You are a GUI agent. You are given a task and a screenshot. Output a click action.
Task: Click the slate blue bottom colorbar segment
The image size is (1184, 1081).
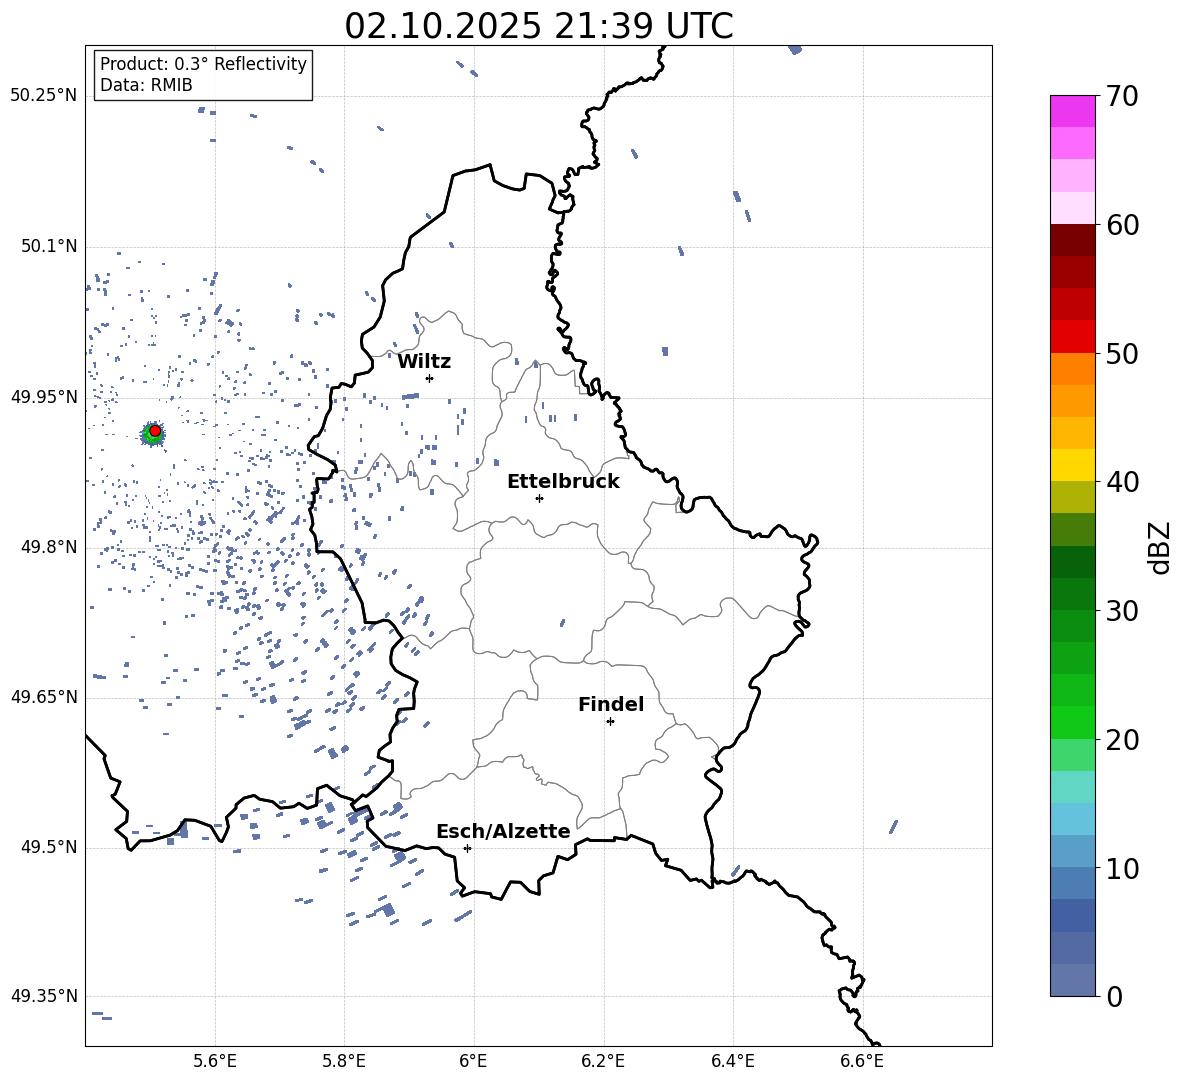coord(1072,980)
